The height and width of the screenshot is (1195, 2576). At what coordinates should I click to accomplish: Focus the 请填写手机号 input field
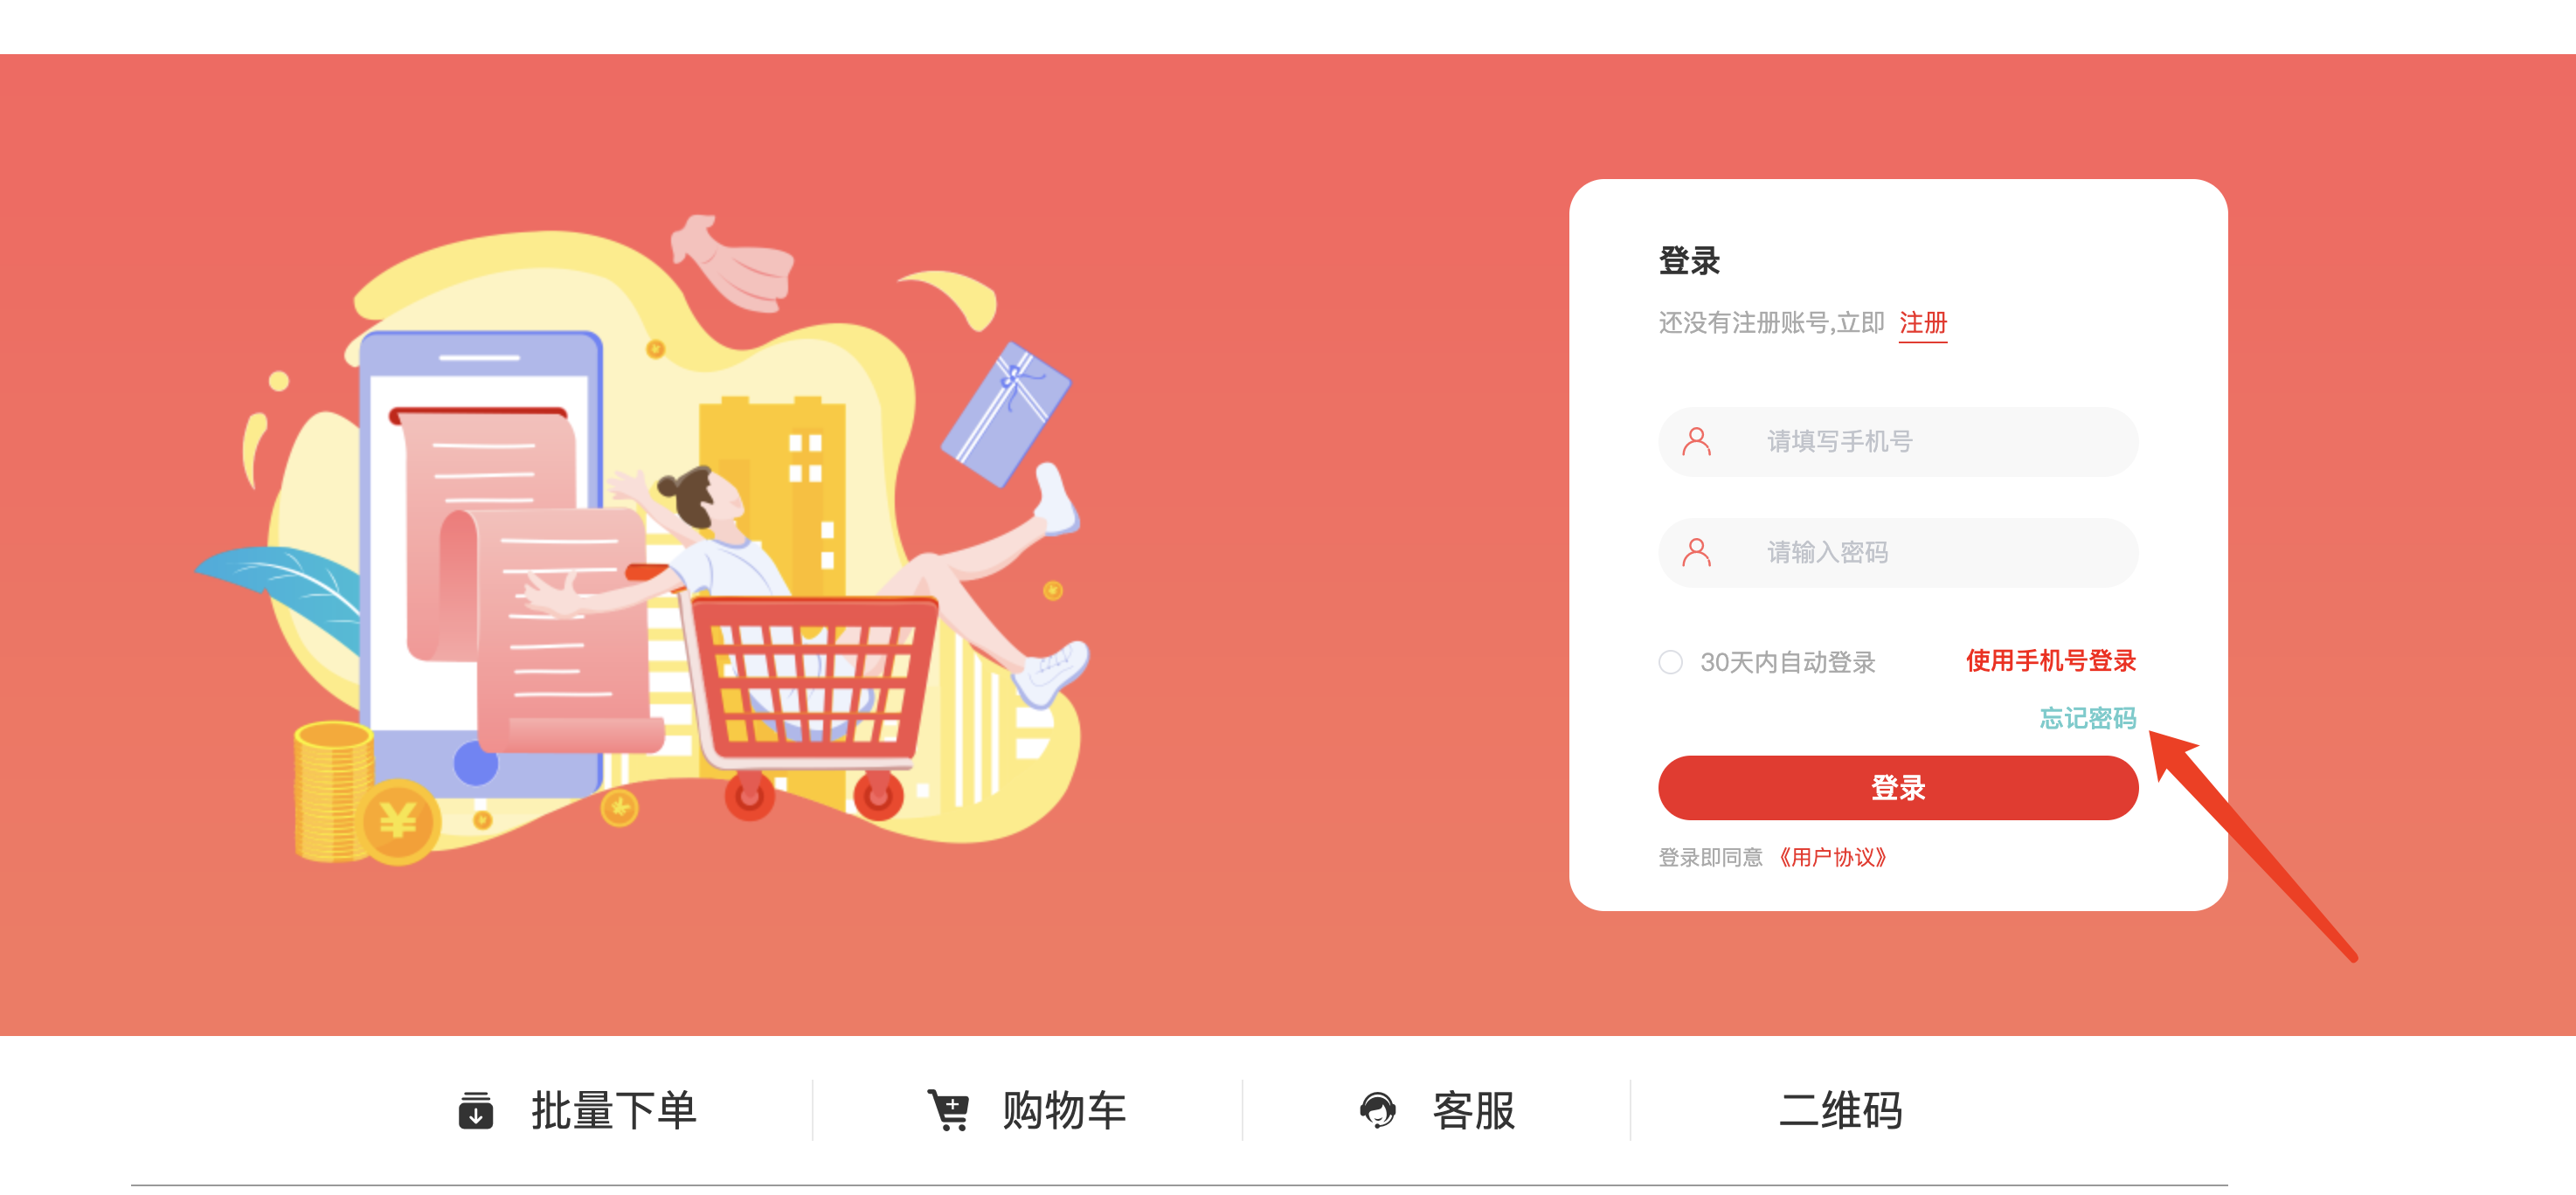pos(1897,441)
